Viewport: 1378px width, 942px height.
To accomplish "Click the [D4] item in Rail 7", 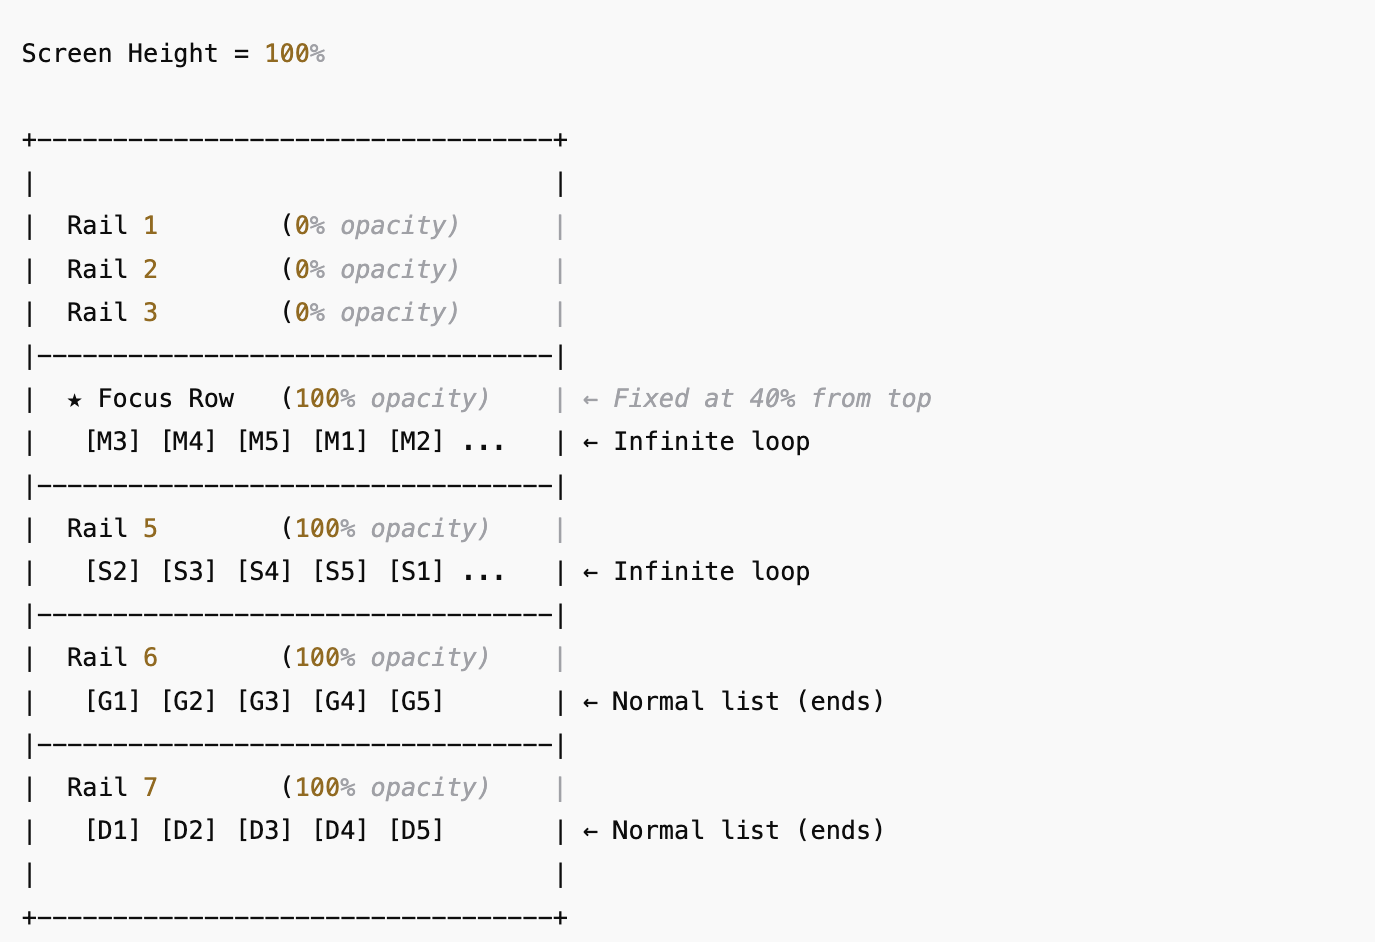I will click(x=341, y=831).
